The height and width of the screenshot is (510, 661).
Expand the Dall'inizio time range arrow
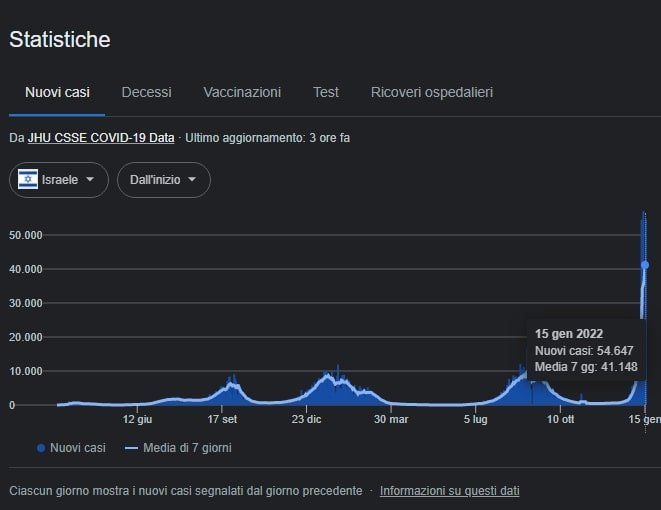click(x=192, y=179)
